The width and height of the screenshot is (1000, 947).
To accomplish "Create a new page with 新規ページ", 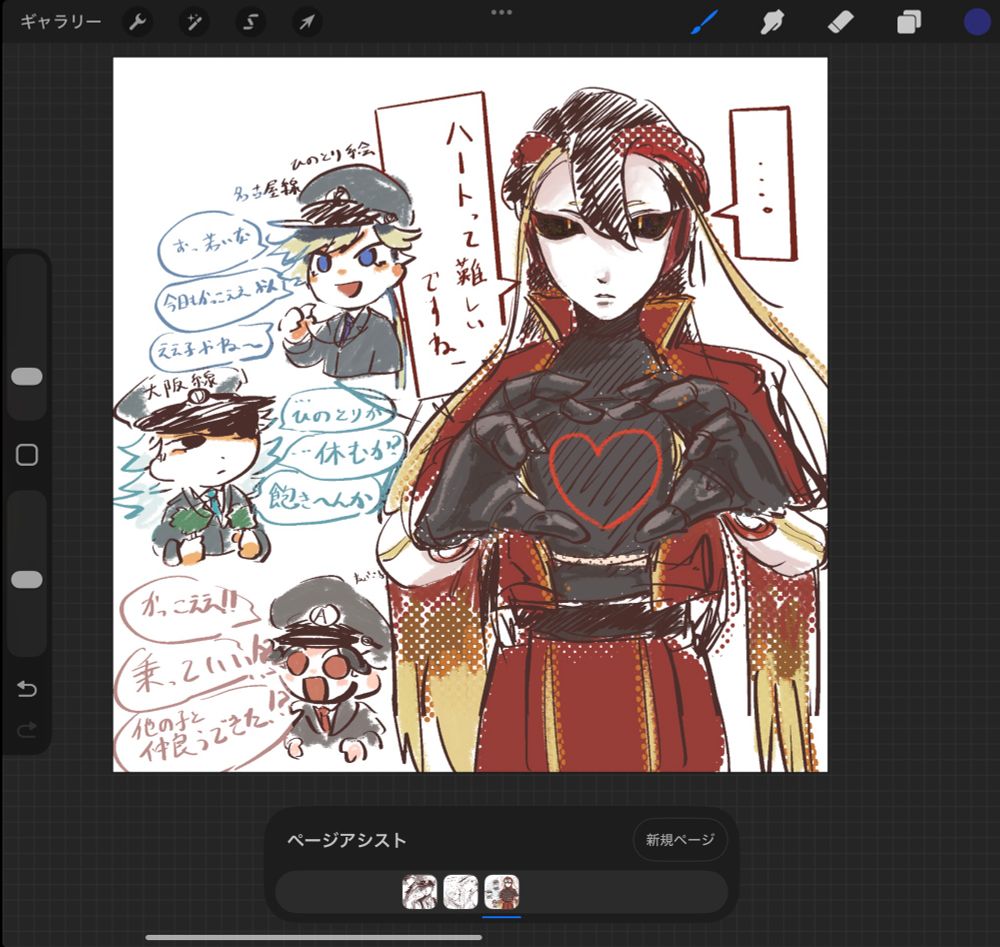I will (680, 840).
